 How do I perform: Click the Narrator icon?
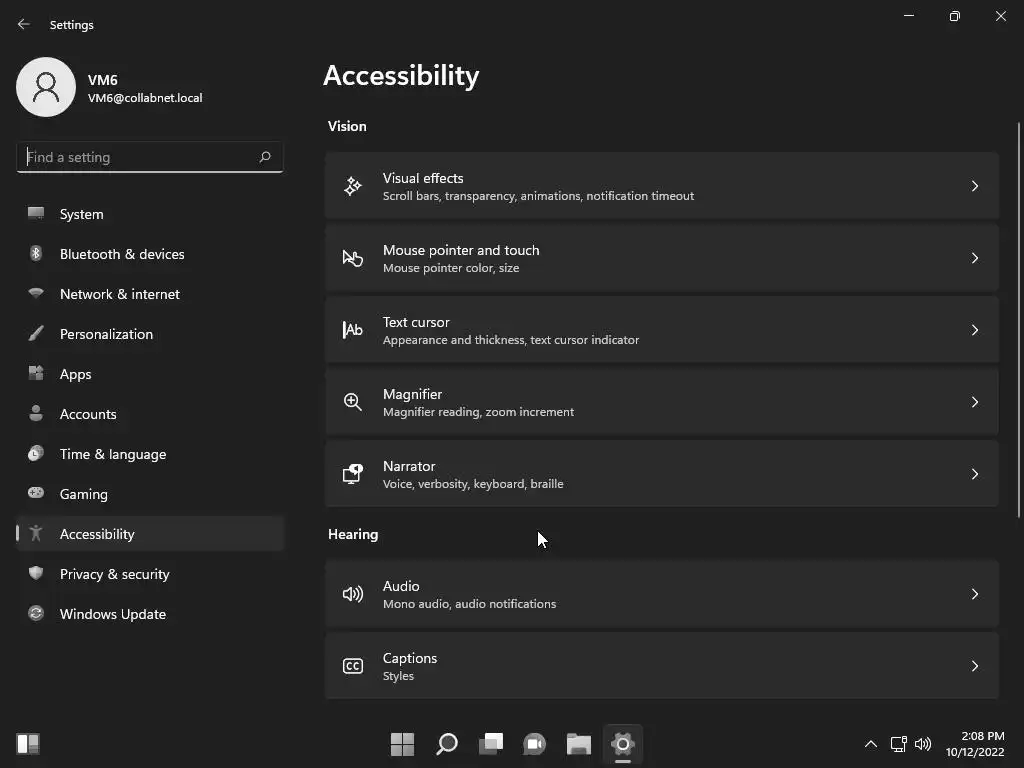(x=353, y=474)
